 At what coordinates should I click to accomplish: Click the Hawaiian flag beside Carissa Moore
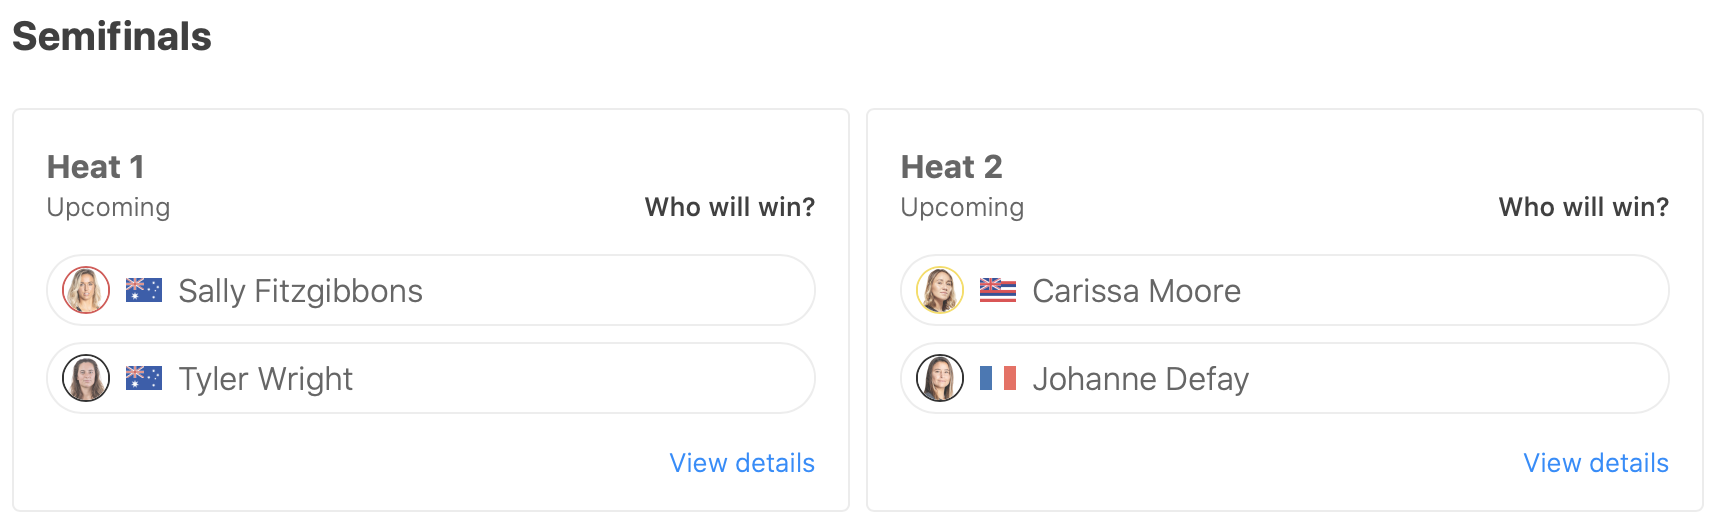(x=998, y=290)
